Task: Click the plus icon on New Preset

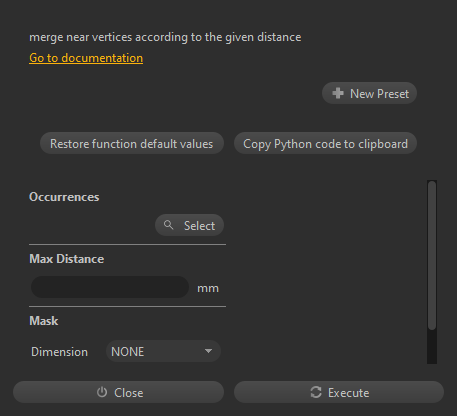Action: 338,93
